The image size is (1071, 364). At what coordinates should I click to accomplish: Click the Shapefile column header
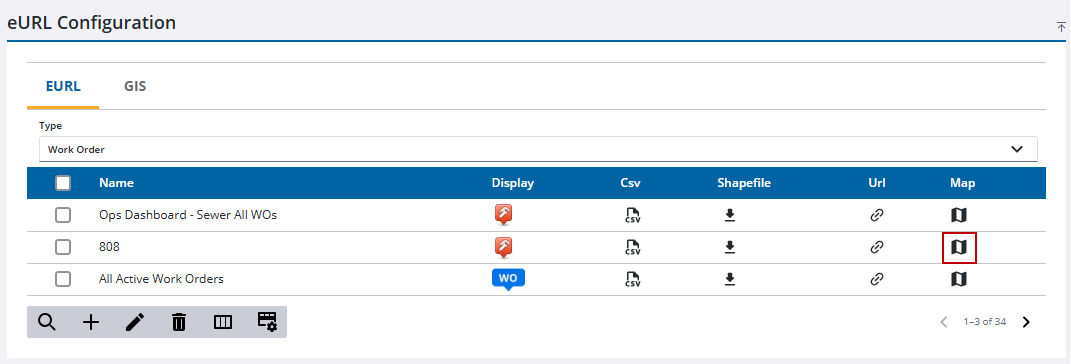pyautogui.click(x=744, y=183)
